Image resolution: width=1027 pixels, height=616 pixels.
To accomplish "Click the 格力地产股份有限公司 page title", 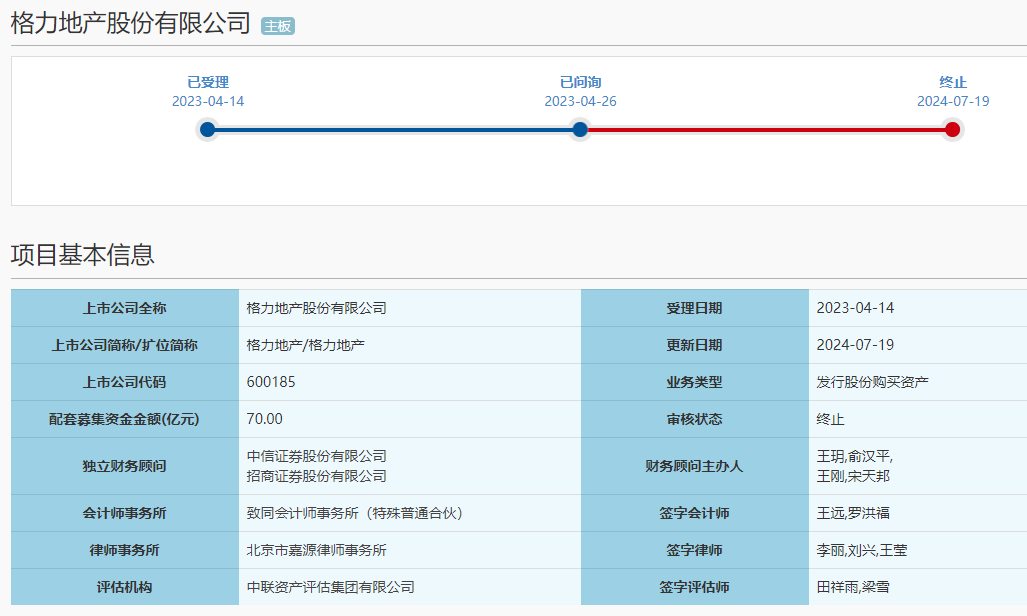I will tap(130, 24).
